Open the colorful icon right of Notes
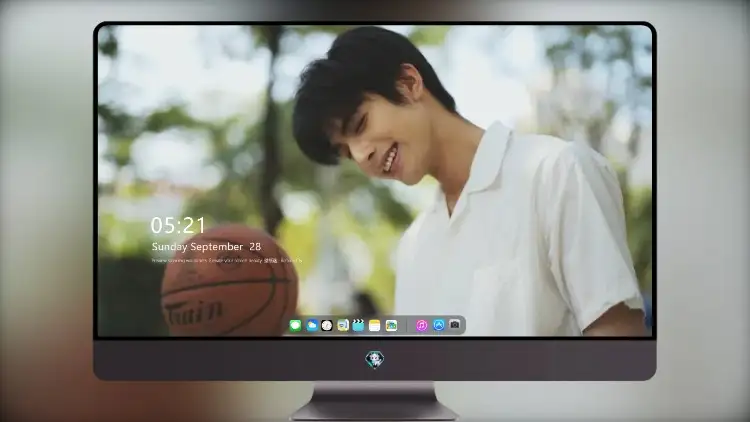This screenshot has width=750, height=422. tap(391, 325)
